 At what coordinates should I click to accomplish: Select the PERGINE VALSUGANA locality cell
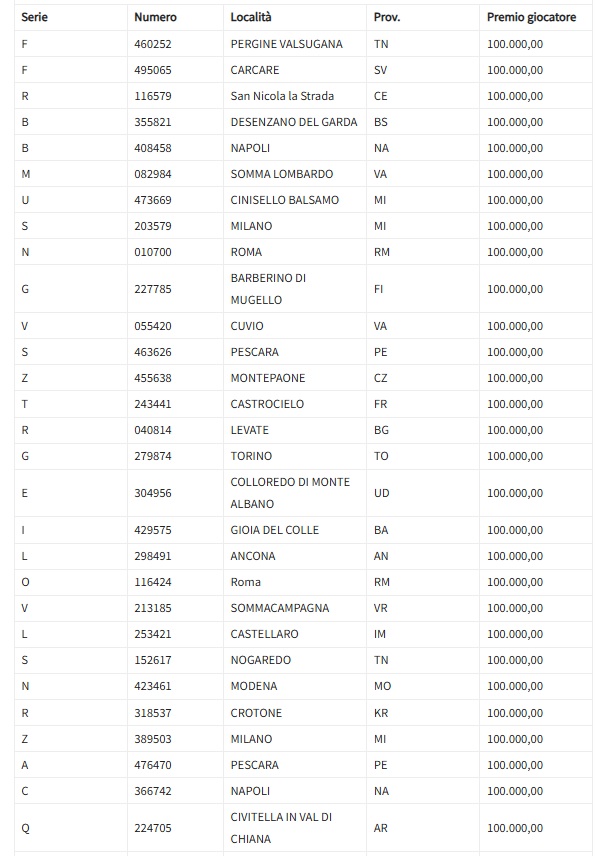click(x=286, y=44)
